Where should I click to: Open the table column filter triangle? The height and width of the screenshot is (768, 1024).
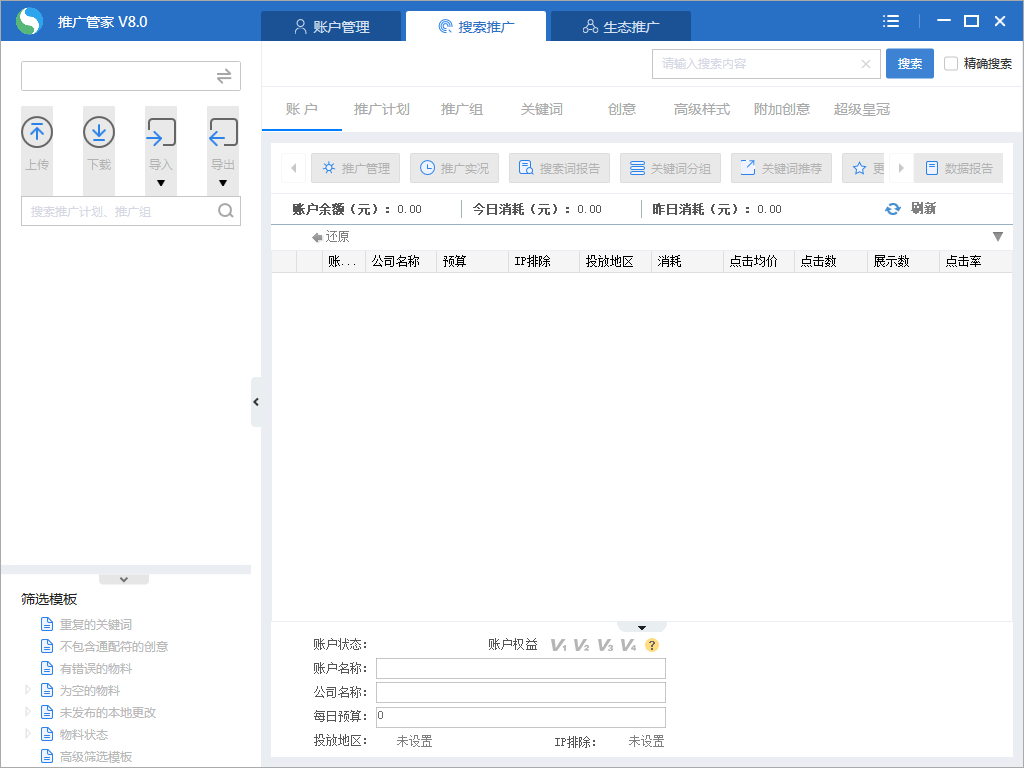[997, 237]
